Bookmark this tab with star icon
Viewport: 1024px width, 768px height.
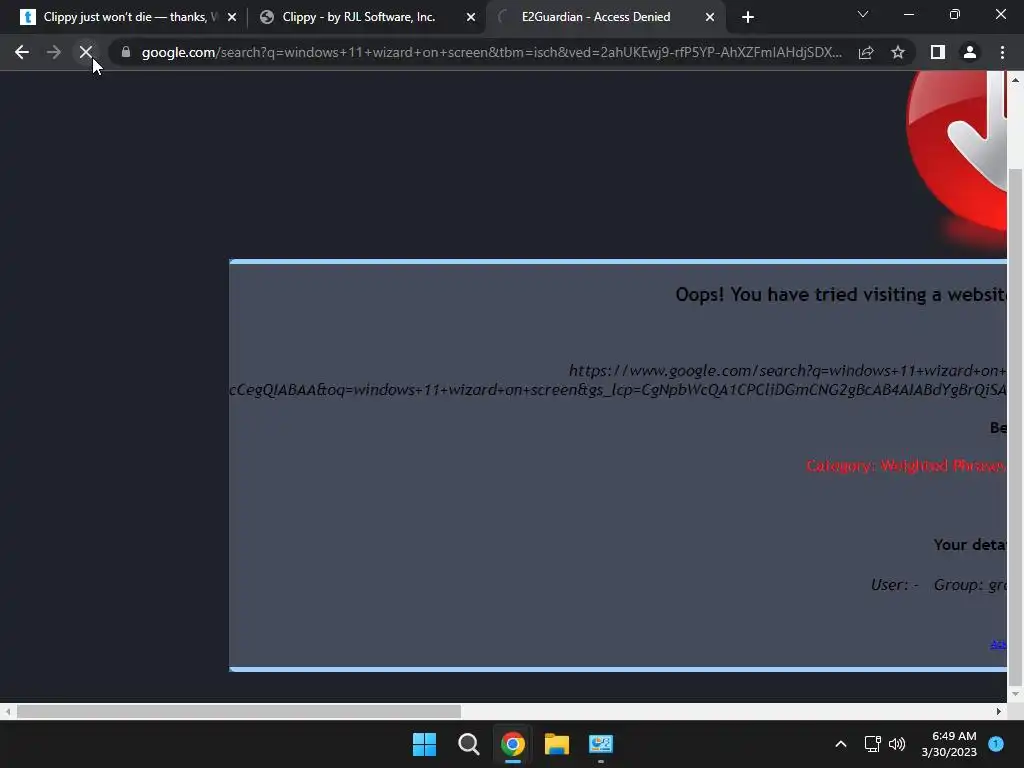[x=898, y=52]
